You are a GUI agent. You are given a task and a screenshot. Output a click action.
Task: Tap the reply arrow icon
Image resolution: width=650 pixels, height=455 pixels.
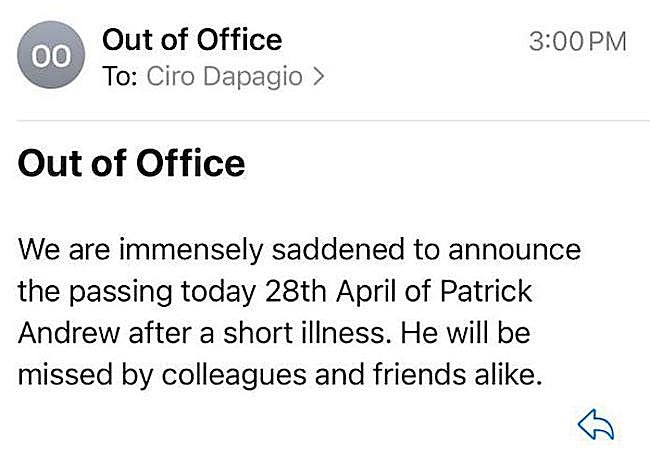click(x=596, y=425)
